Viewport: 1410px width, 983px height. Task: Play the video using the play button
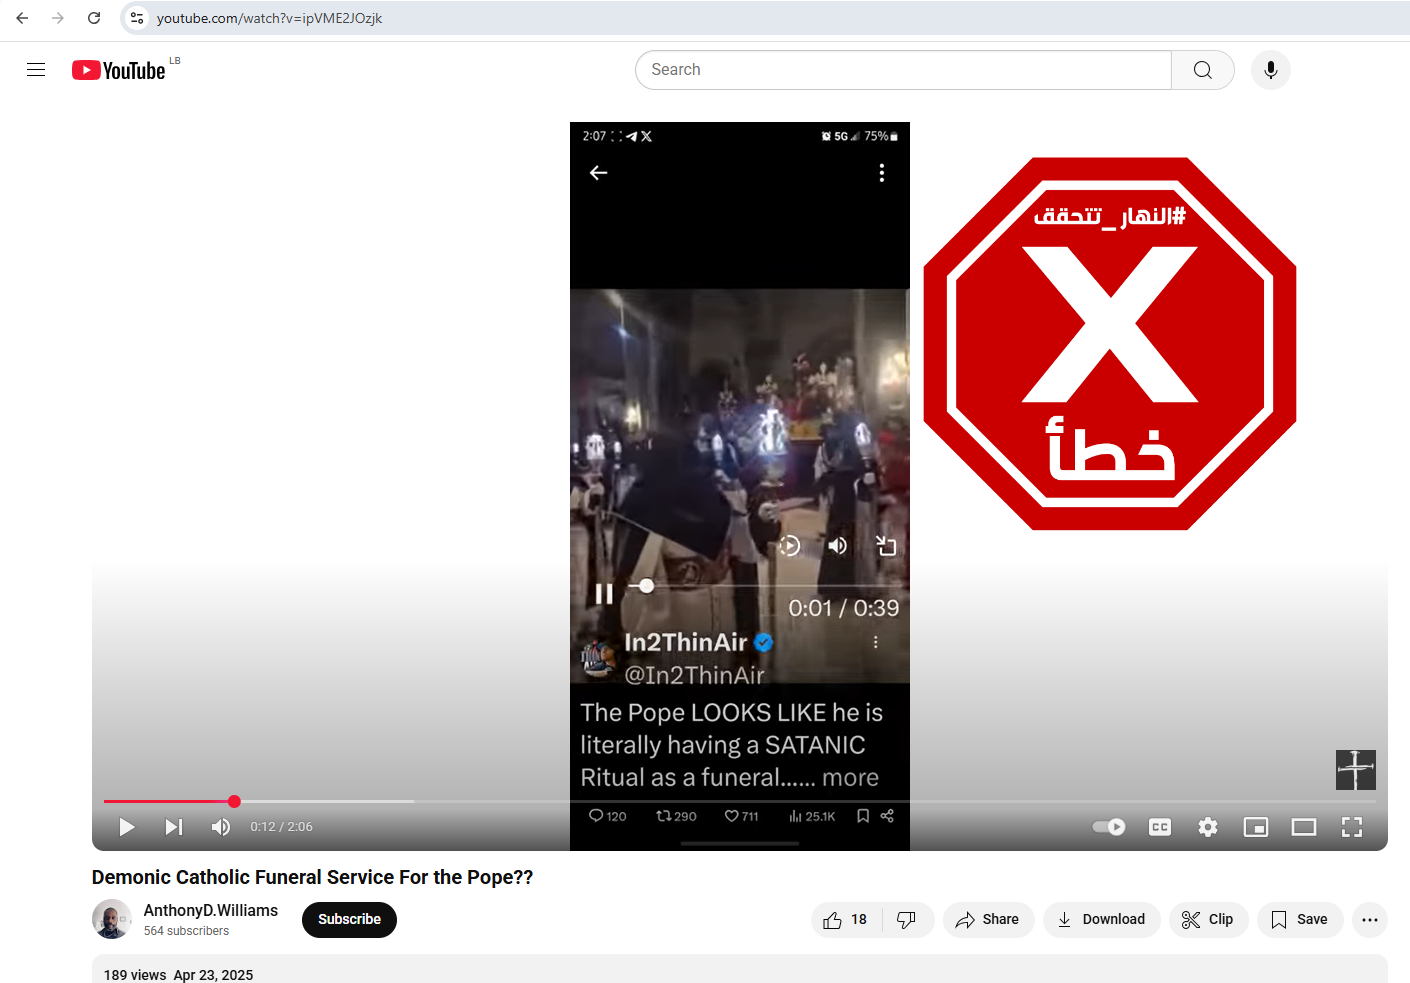click(x=127, y=827)
